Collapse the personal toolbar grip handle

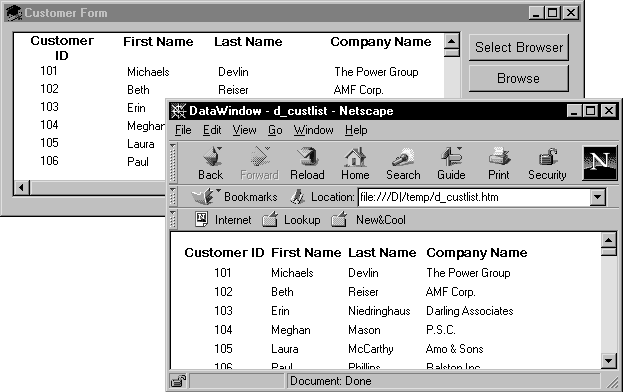pyautogui.click(x=173, y=220)
